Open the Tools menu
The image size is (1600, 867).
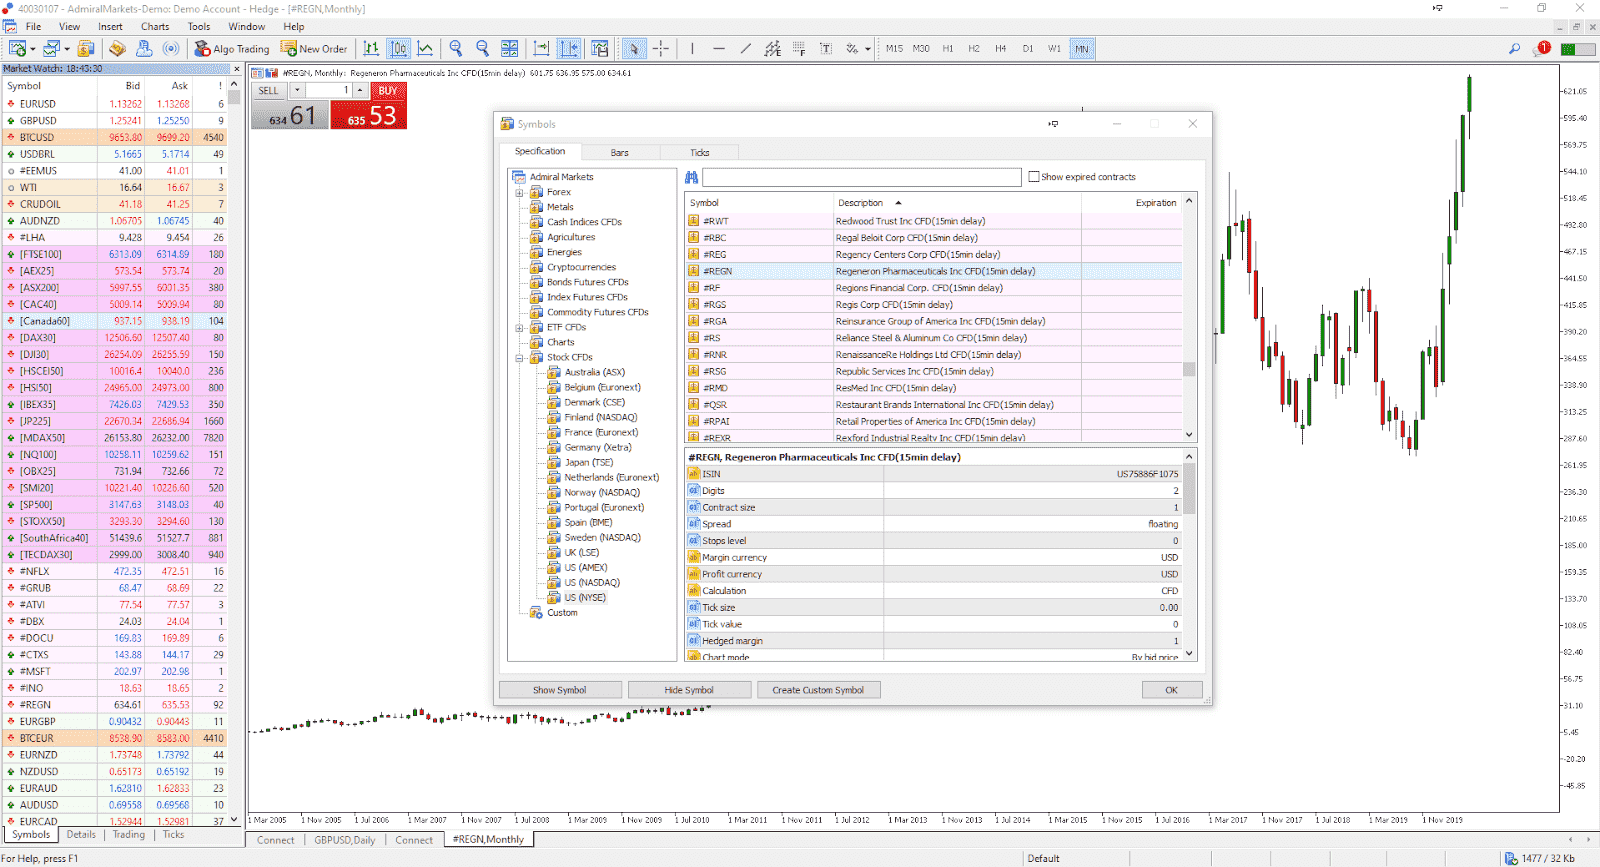point(199,27)
